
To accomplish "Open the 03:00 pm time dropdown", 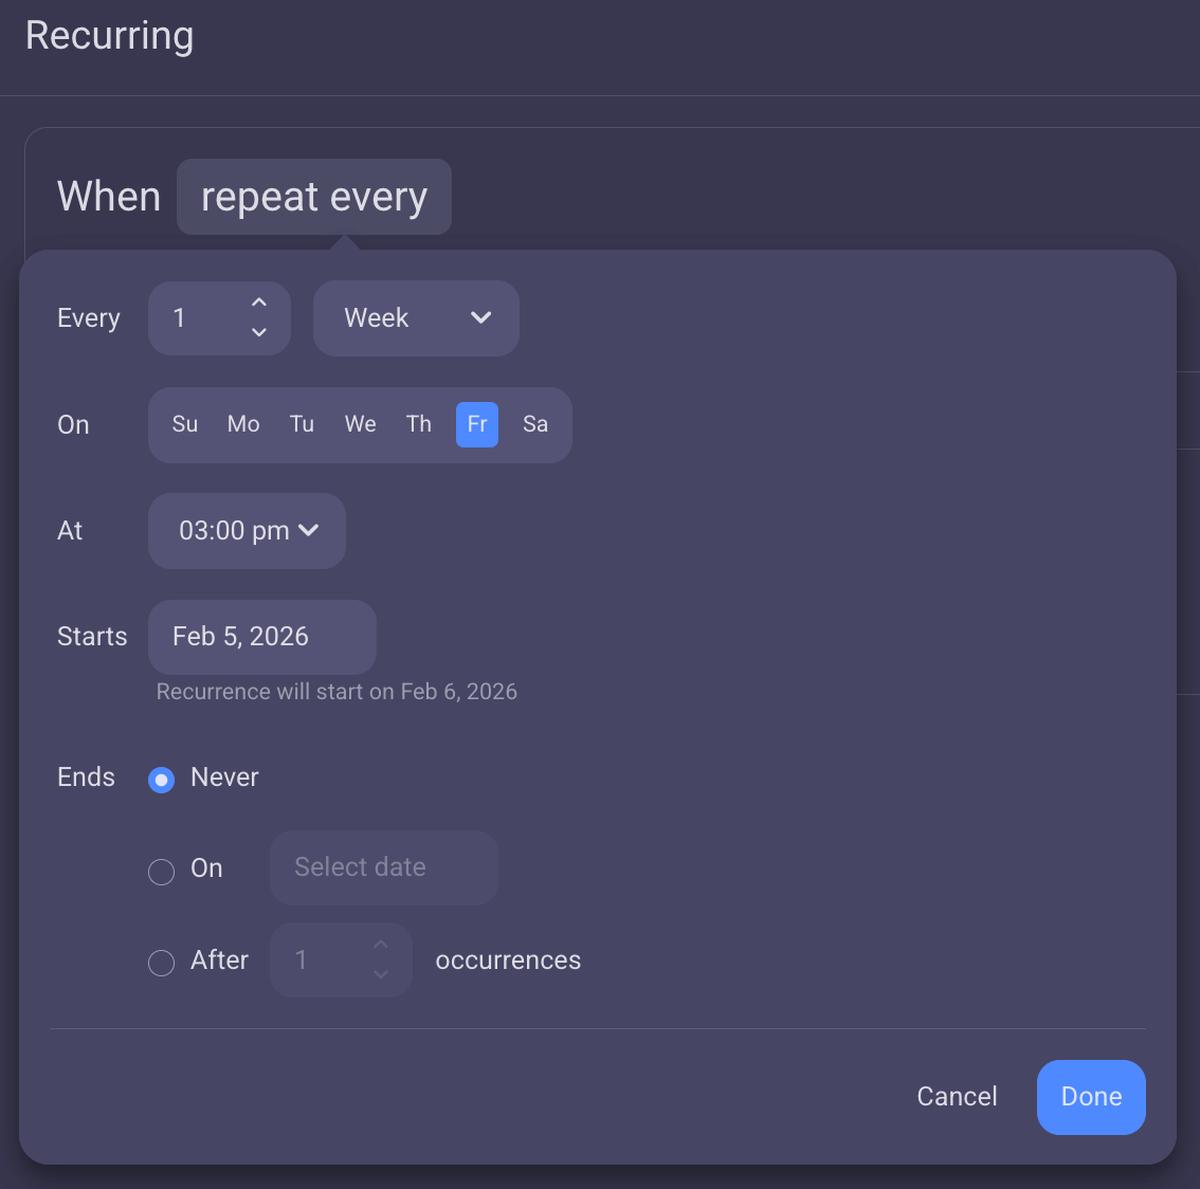I will tap(246, 531).
